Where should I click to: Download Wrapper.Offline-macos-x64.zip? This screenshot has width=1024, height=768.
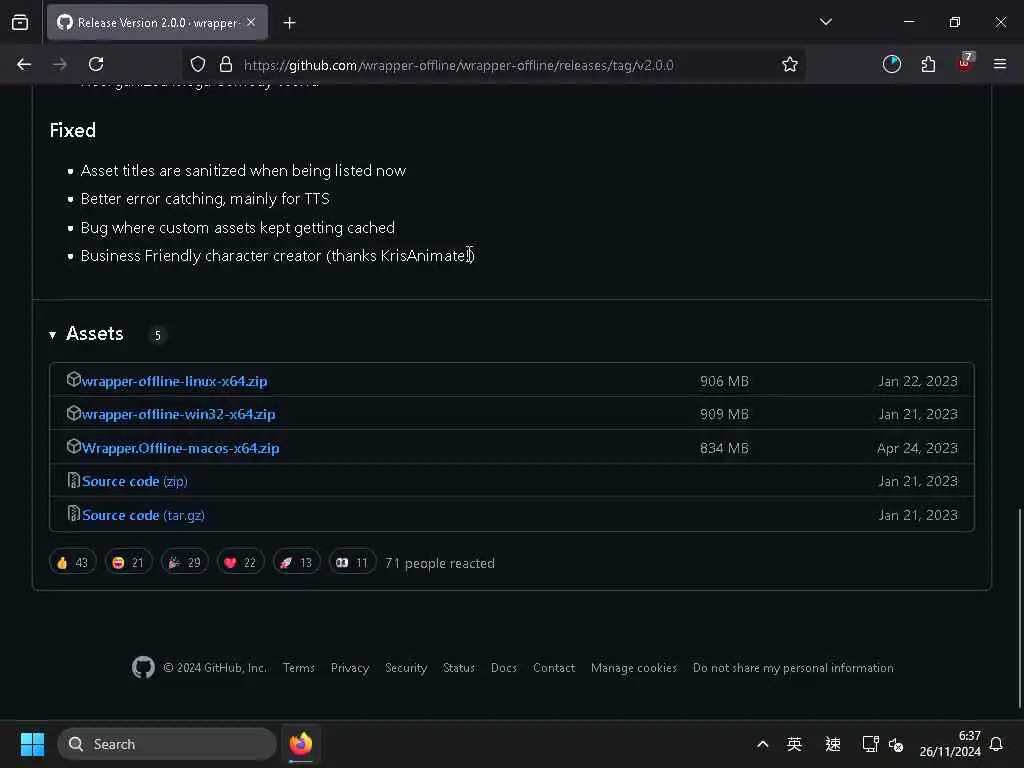tap(180, 448)
